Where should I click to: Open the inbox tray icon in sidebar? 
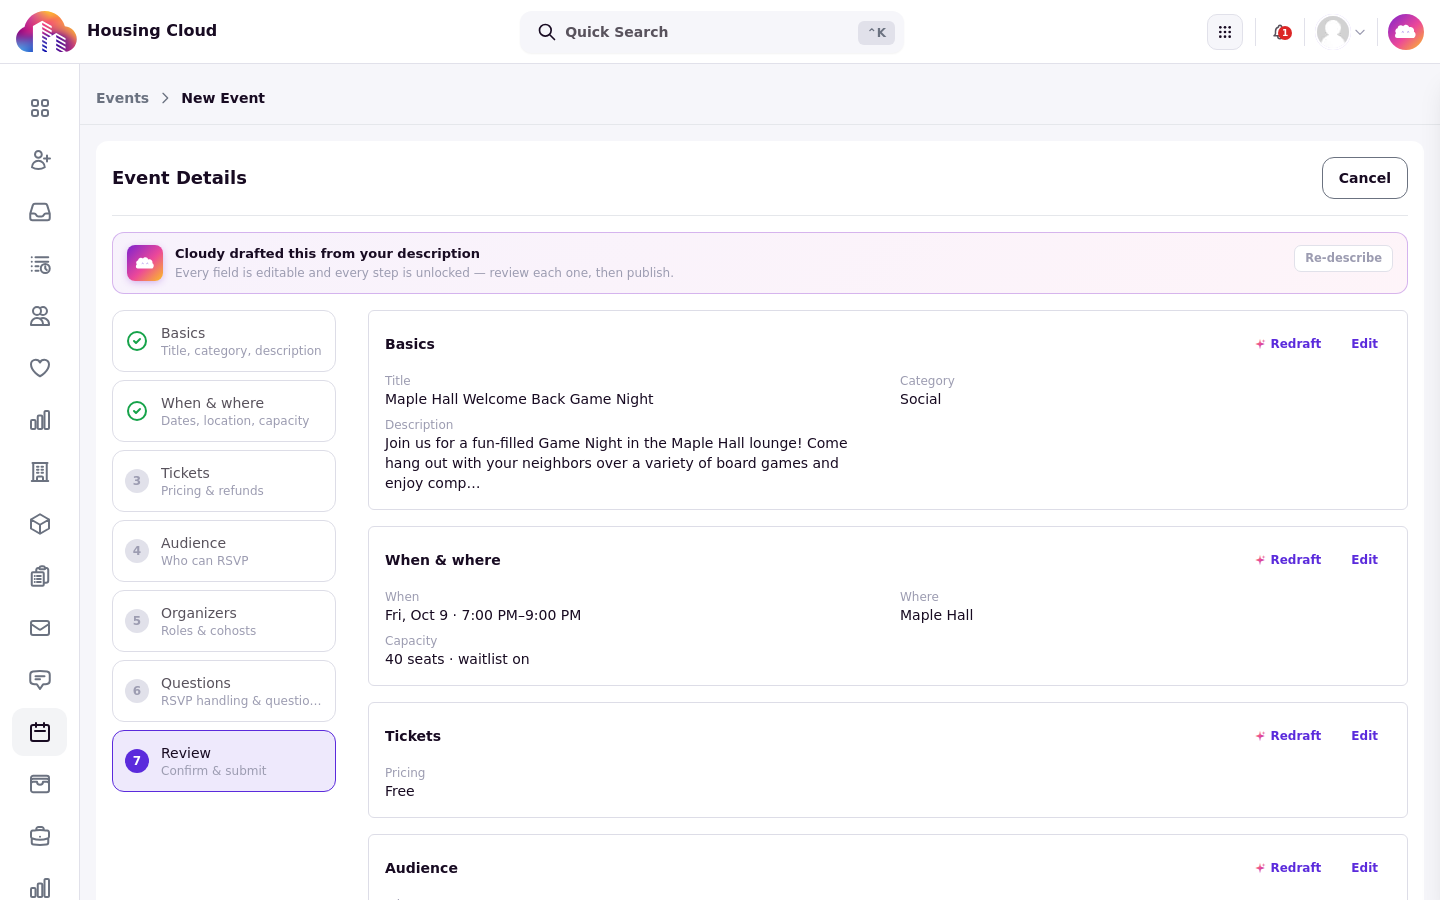40,212
